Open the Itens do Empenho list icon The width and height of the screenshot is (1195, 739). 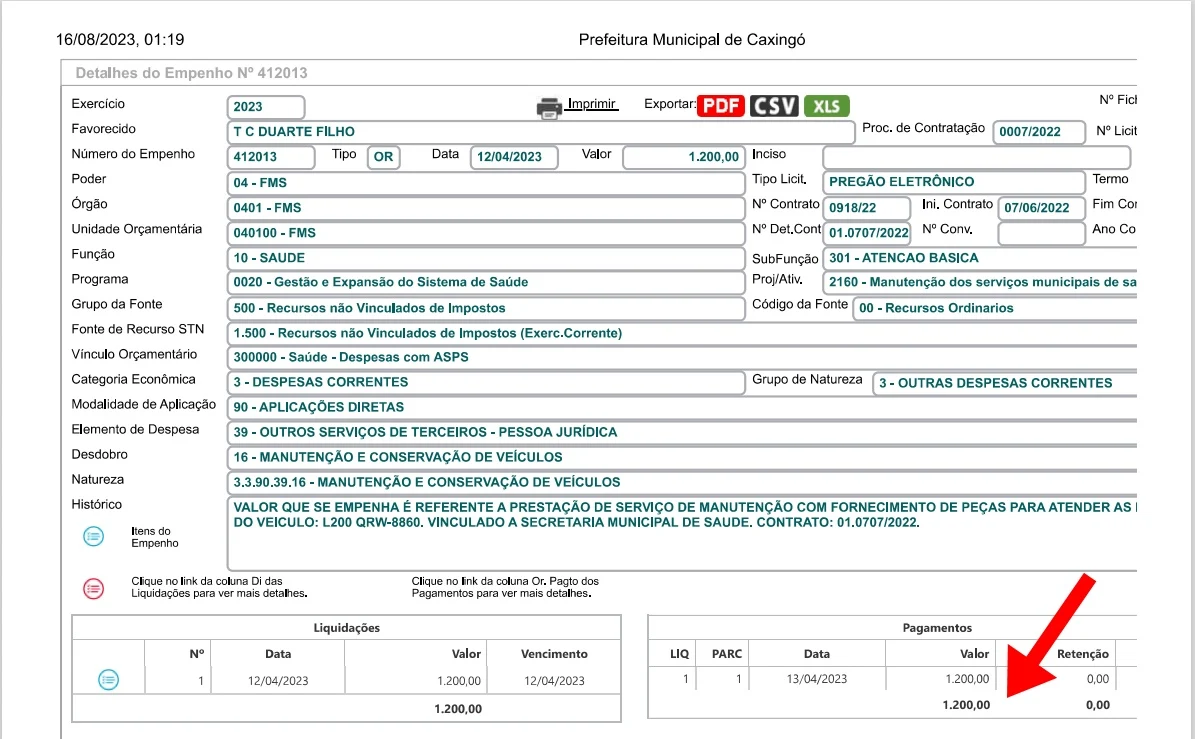tap(94, 536)
